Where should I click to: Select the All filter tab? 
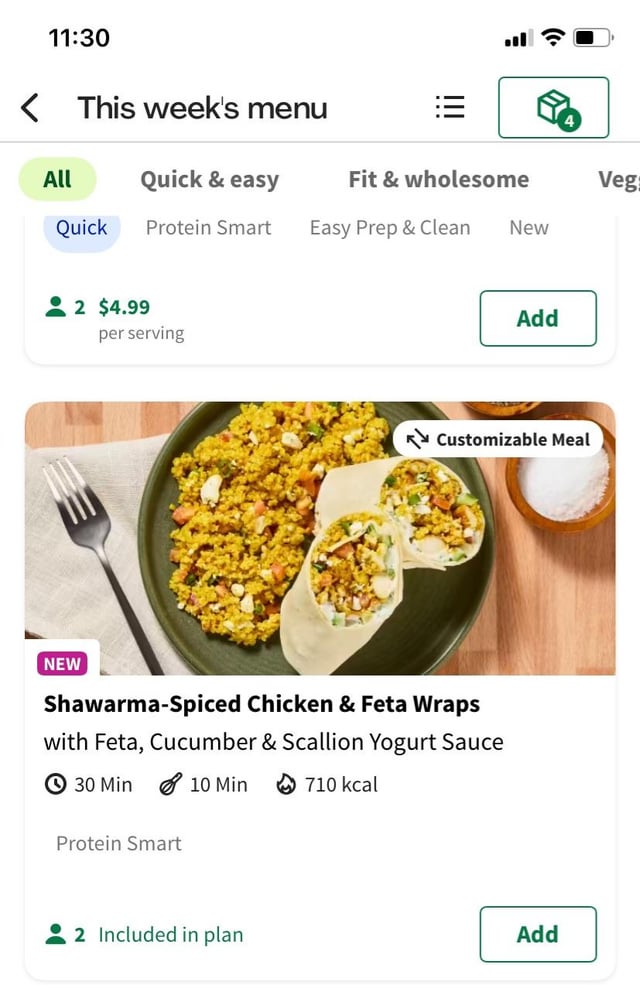coord(57,180)
